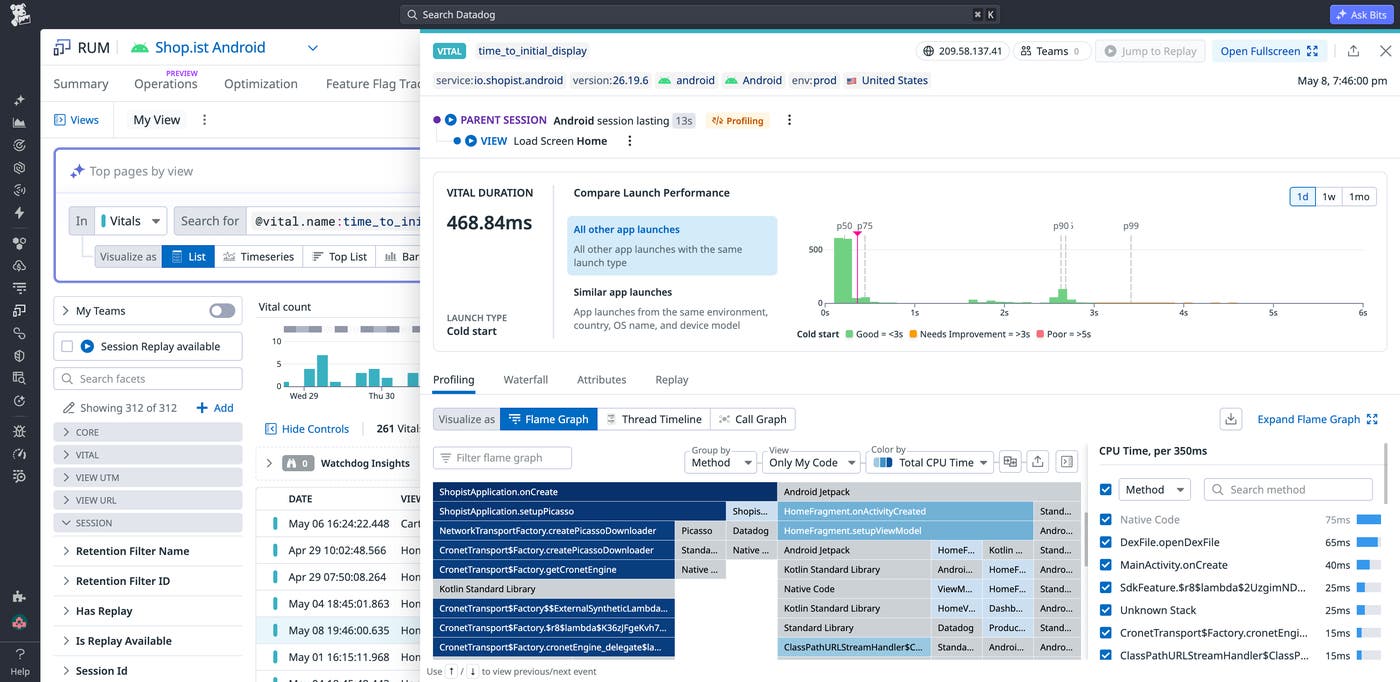This screenshot has width=1400, height=682.
Task: Click the Teams button in panel header
Action: click(x=1051, y=51)
